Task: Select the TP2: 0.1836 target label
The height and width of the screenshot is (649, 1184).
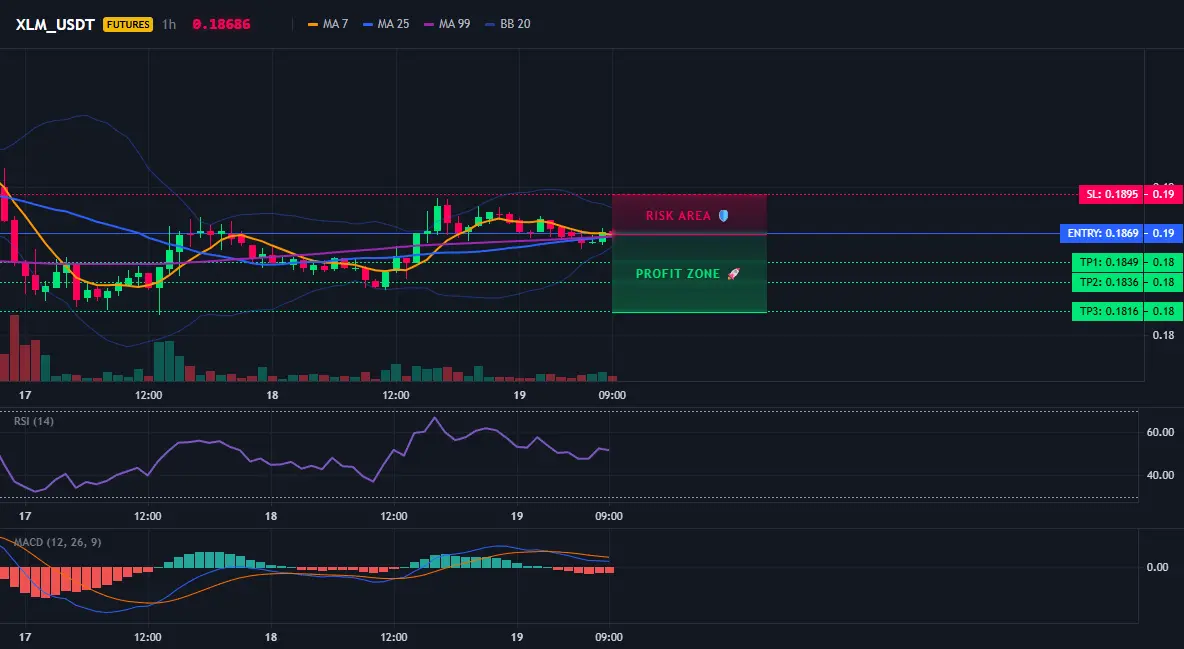Action: pos(1108,282)
